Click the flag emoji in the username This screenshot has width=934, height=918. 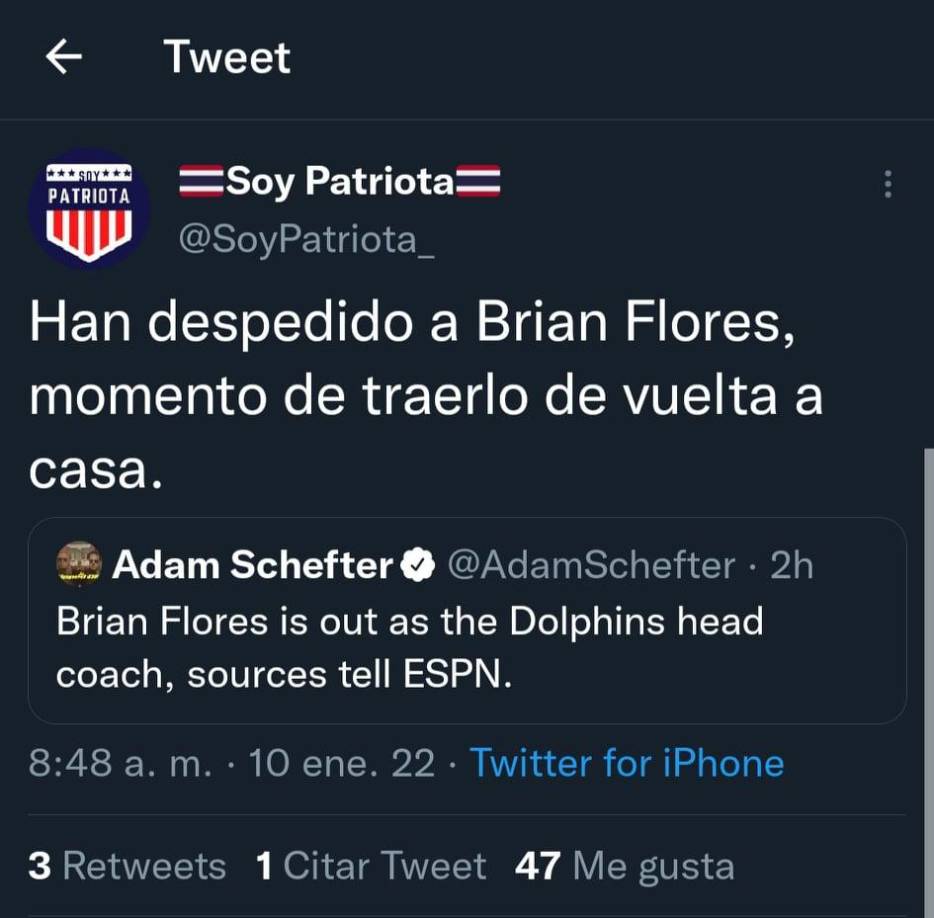click(200, 182)
